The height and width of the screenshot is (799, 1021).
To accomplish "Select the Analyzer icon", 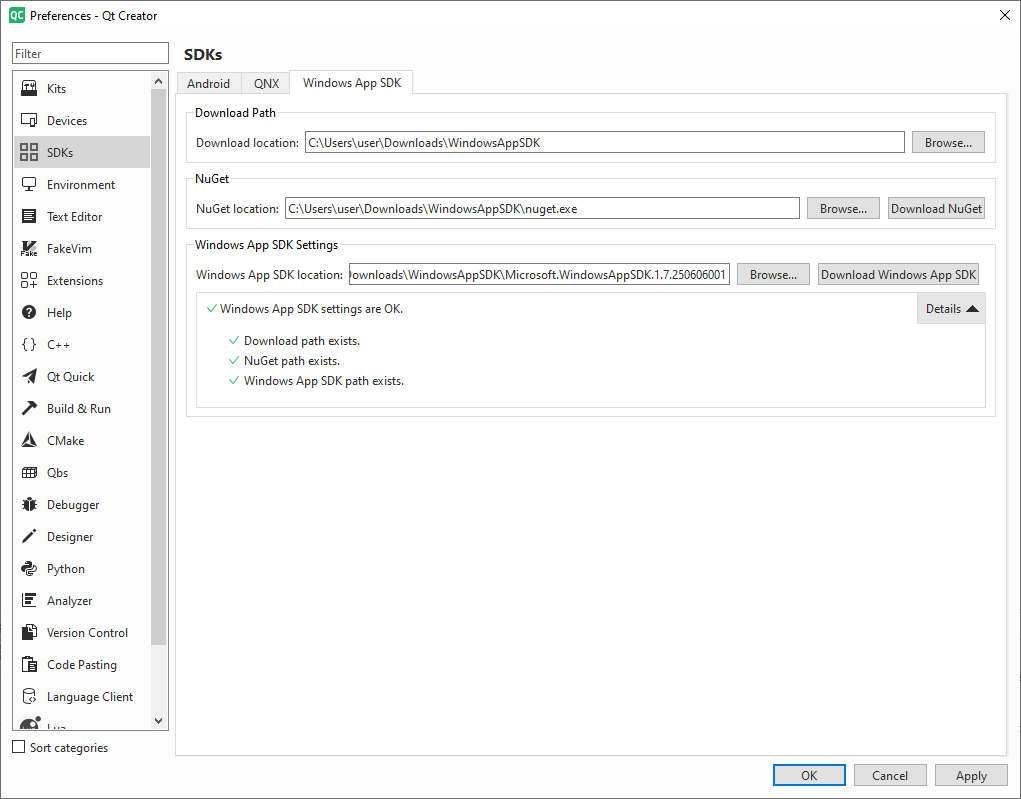I will 29,600.
